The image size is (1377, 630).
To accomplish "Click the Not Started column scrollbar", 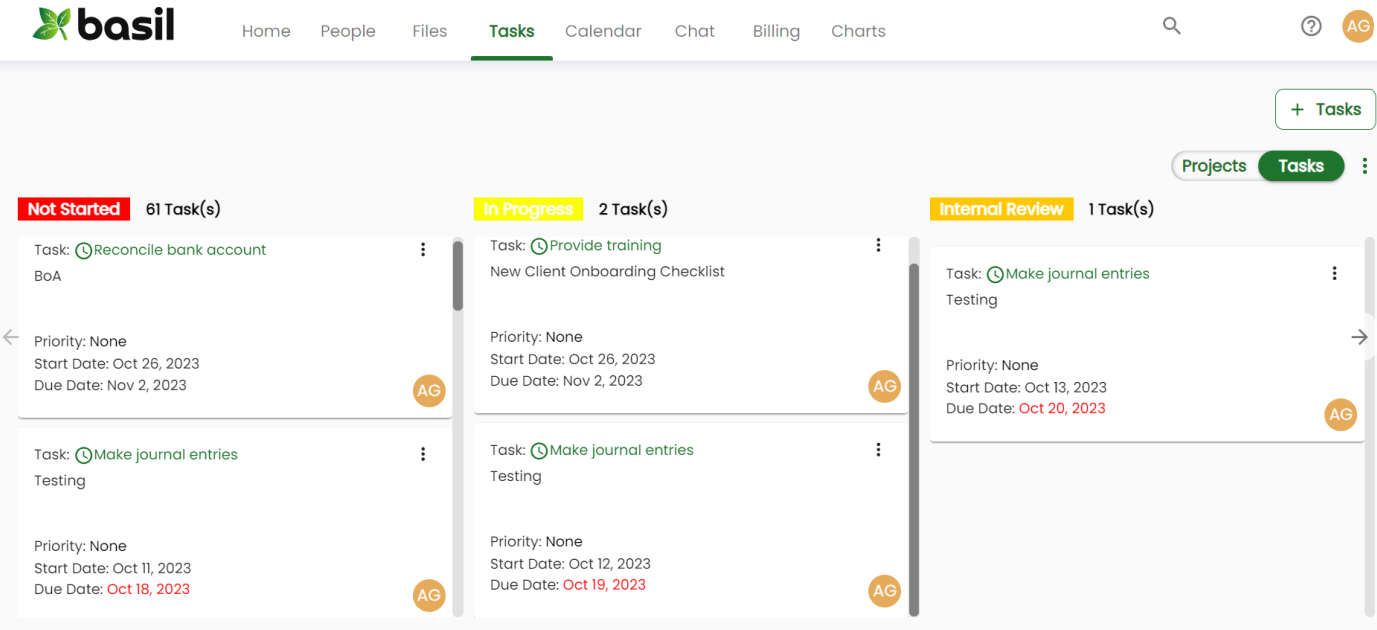I will coord(458,277).
